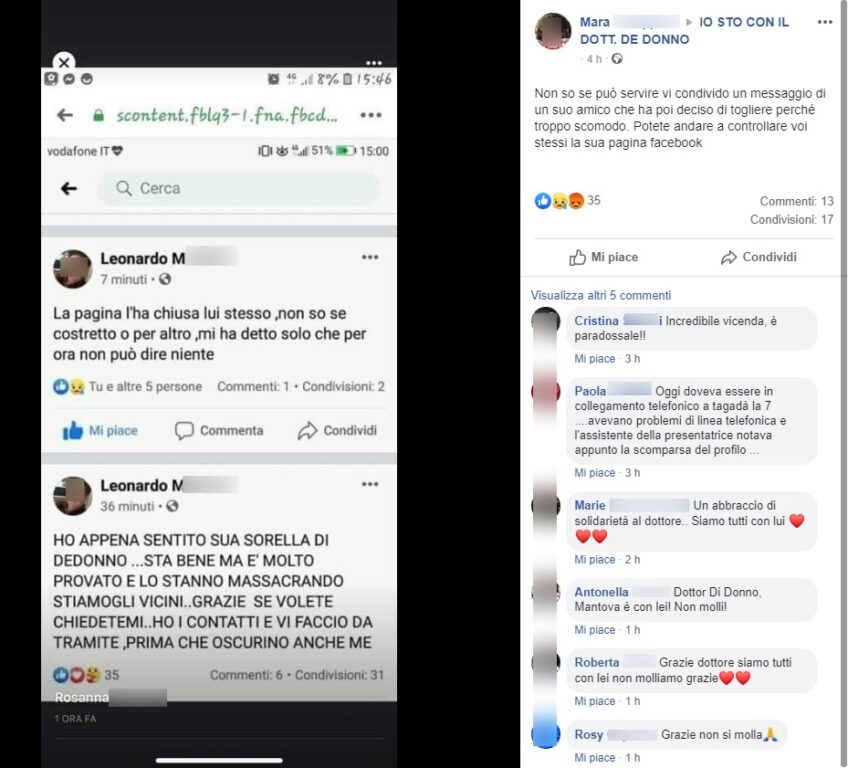Screen dimensions: 848x768
Task: Click the Cerca search field
Action: point(238,189)
